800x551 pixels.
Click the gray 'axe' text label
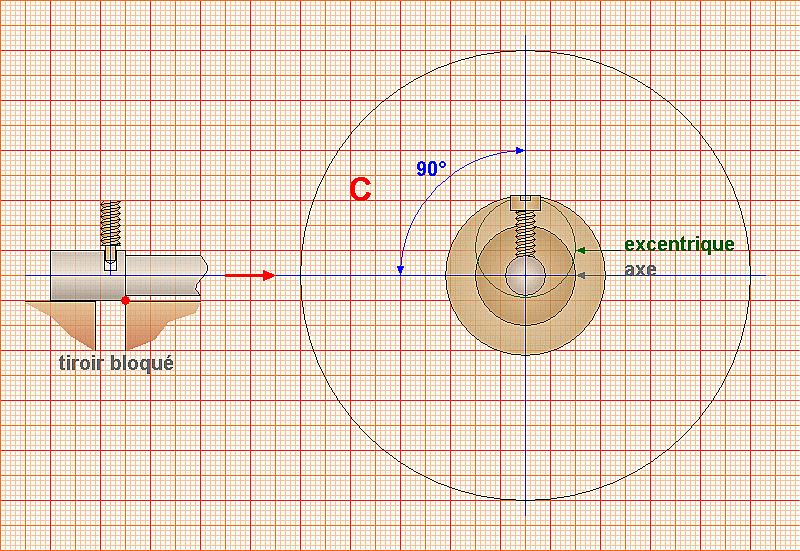point(641,269)
